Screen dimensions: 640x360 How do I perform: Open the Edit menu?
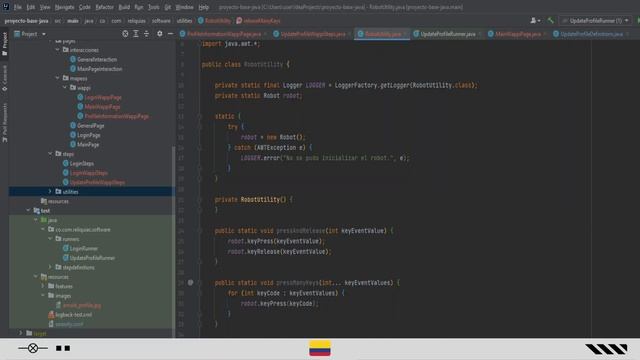click(x=31, y=7)
